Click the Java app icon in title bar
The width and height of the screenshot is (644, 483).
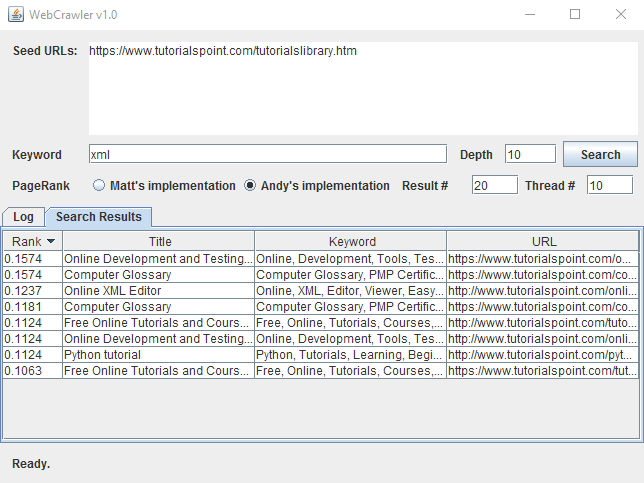click(x=13, y=14)
